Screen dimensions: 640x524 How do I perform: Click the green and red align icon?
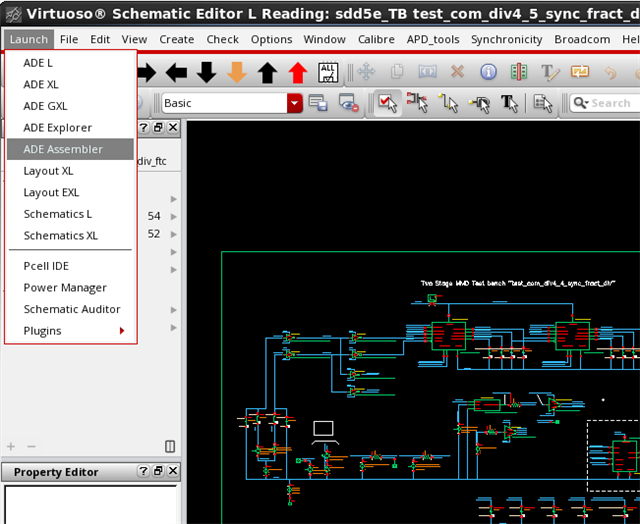tap(519, 72)
